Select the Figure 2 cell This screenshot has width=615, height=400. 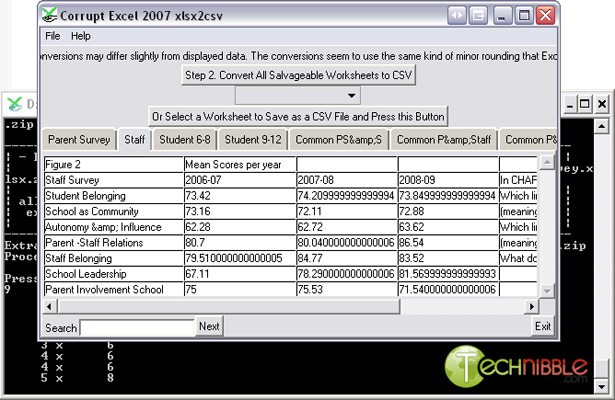114,165
